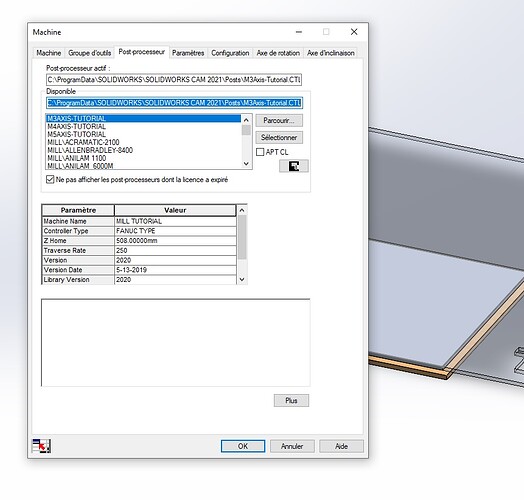Click the Sélectionner button
The height and width of the screenshot is (500, 524).
279,137
